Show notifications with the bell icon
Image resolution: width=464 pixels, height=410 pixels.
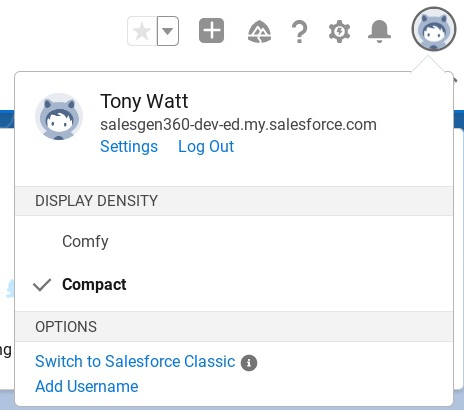click(379, 32)
